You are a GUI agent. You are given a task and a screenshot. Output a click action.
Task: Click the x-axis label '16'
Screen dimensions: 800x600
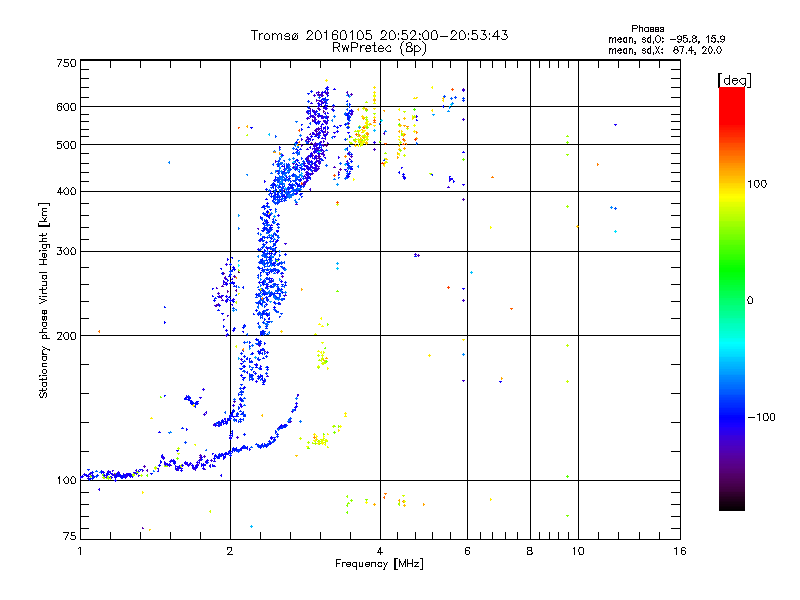point(680,551)
